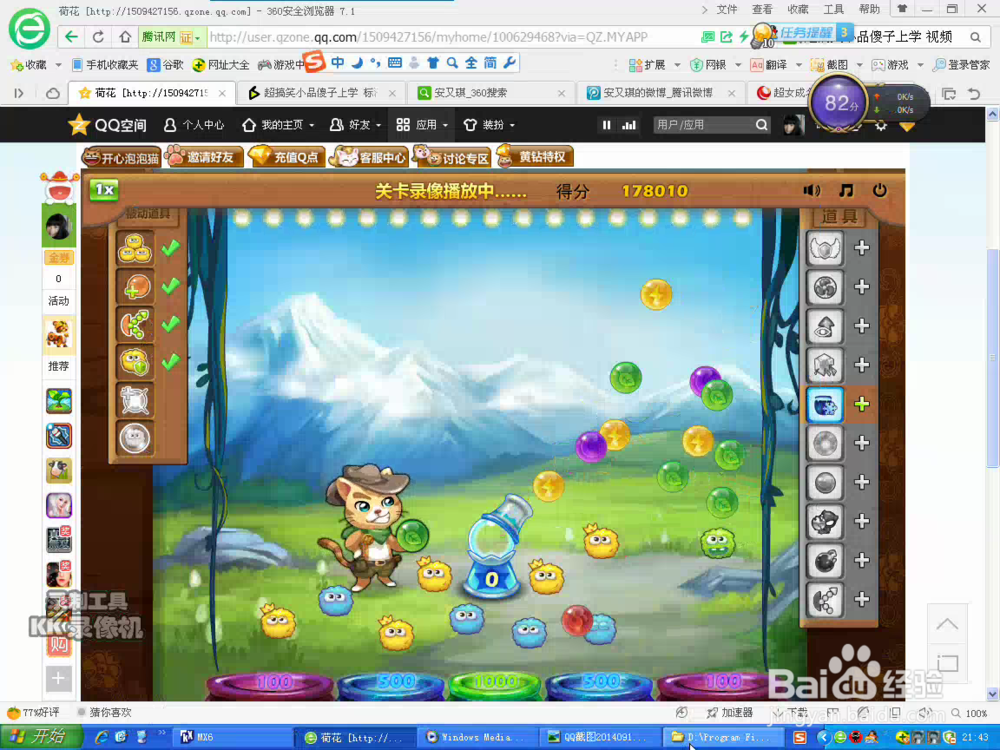Click the QQ空间 settings gear icon
The height and width of the screenshot is (750, 1000).
click(881, 126)
